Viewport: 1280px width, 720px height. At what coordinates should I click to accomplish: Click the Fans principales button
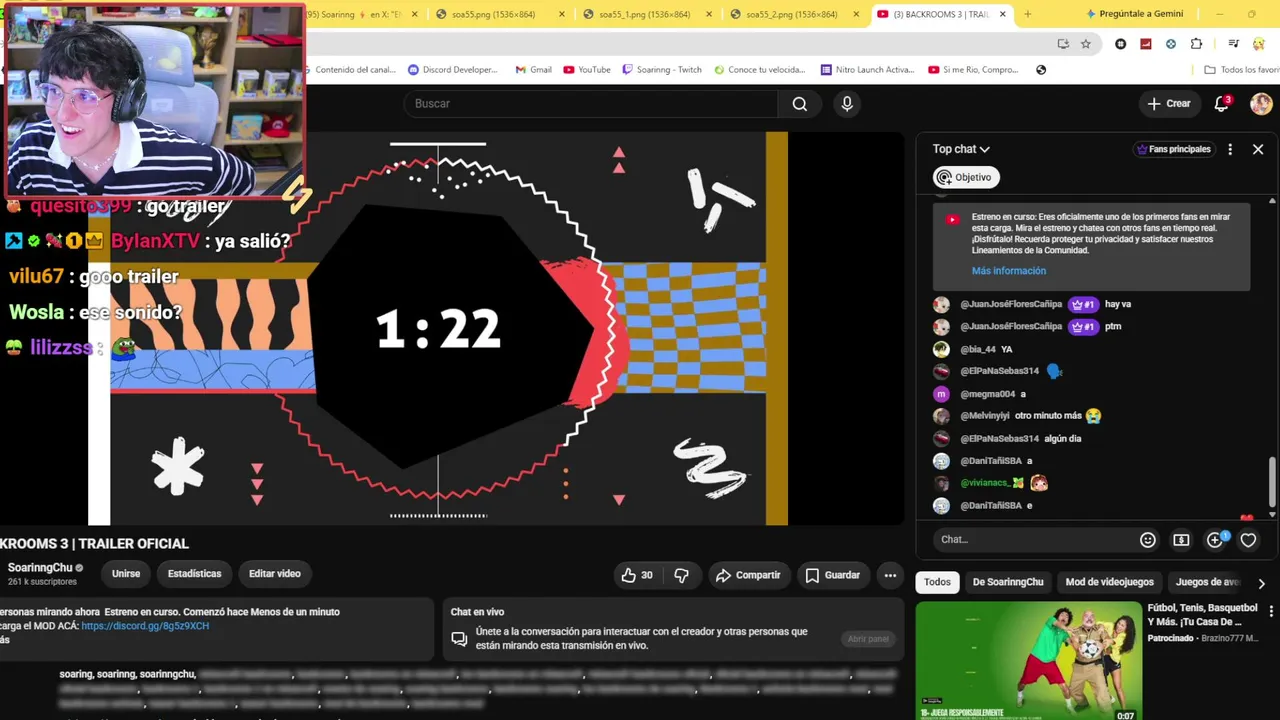[x=1174, y=149]
